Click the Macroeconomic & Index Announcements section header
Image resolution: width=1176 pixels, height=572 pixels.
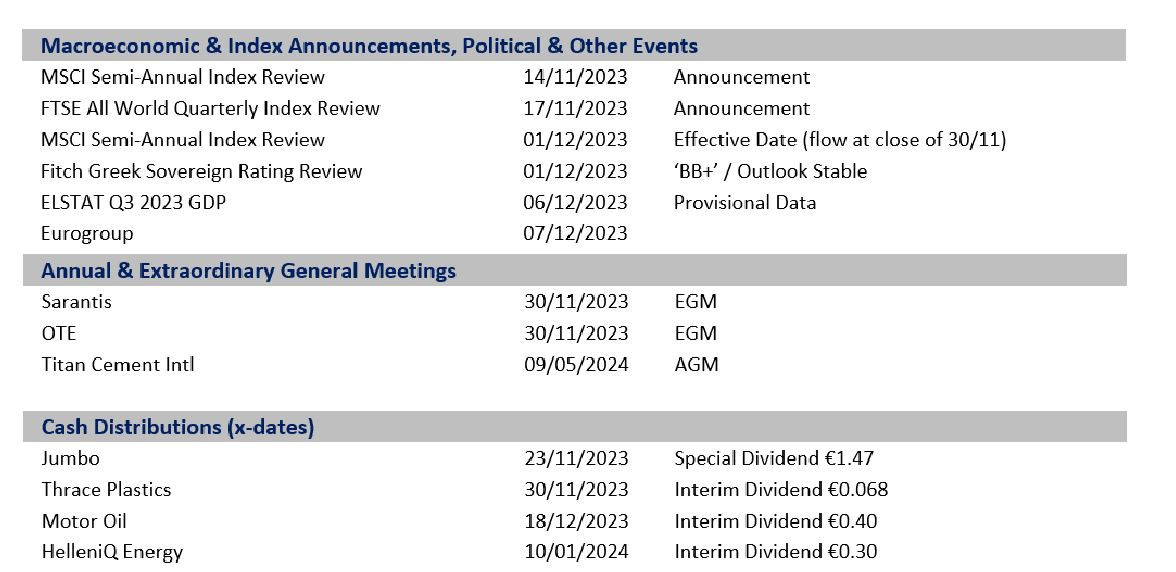click(x=369, y=46)
